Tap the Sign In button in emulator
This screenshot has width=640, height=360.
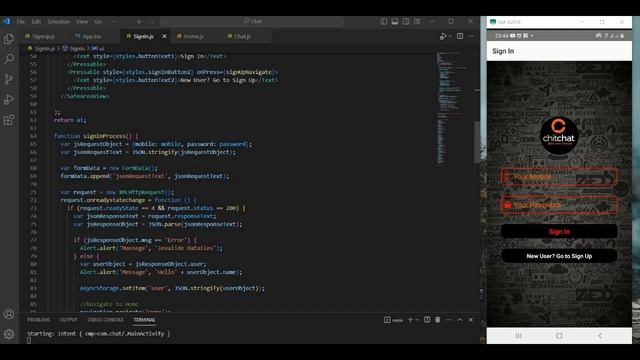click(x=559, y=231)
